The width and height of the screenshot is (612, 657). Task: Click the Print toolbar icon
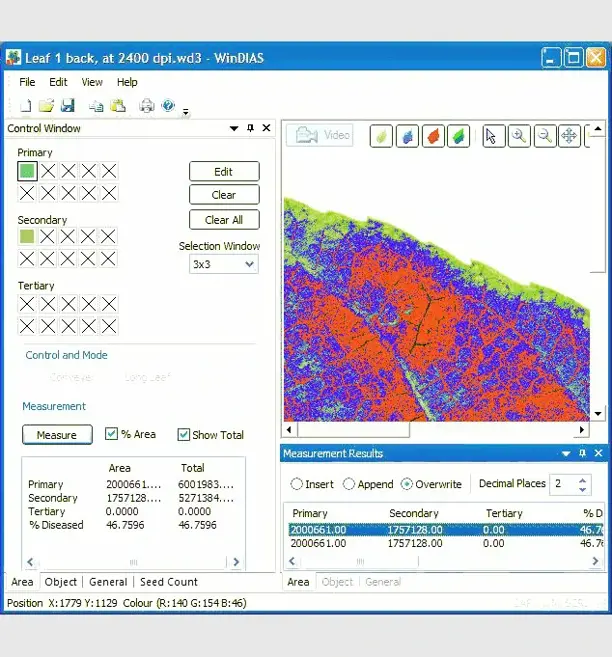coord(147,106)
